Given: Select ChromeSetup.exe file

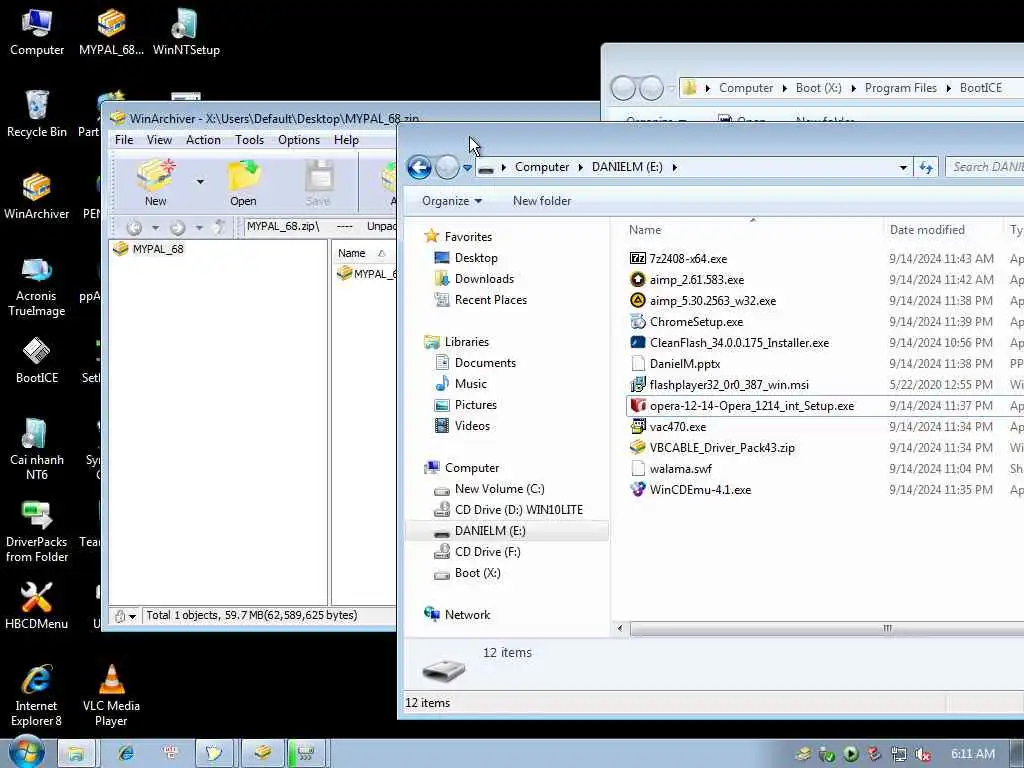Looking at the screenshot, I should pos(696,322).
